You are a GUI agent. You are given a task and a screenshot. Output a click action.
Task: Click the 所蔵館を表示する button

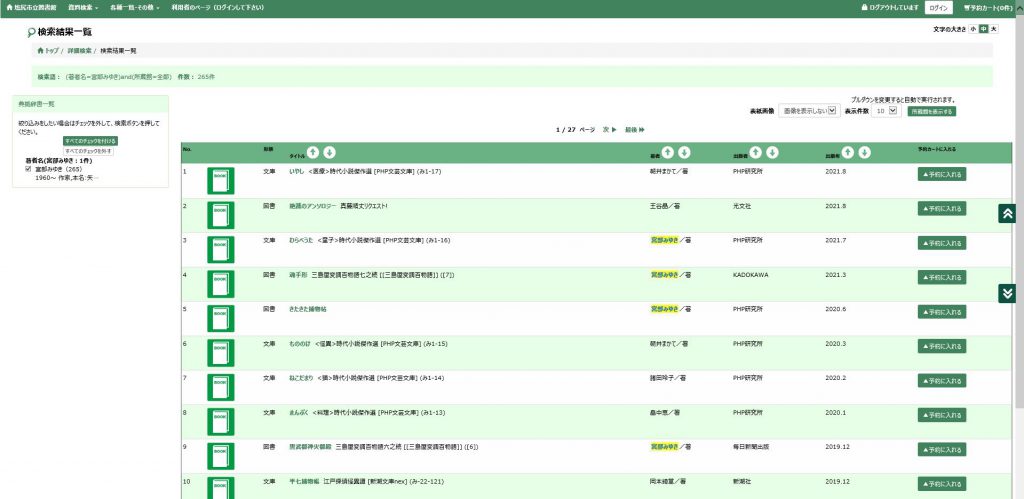point(932,112)
